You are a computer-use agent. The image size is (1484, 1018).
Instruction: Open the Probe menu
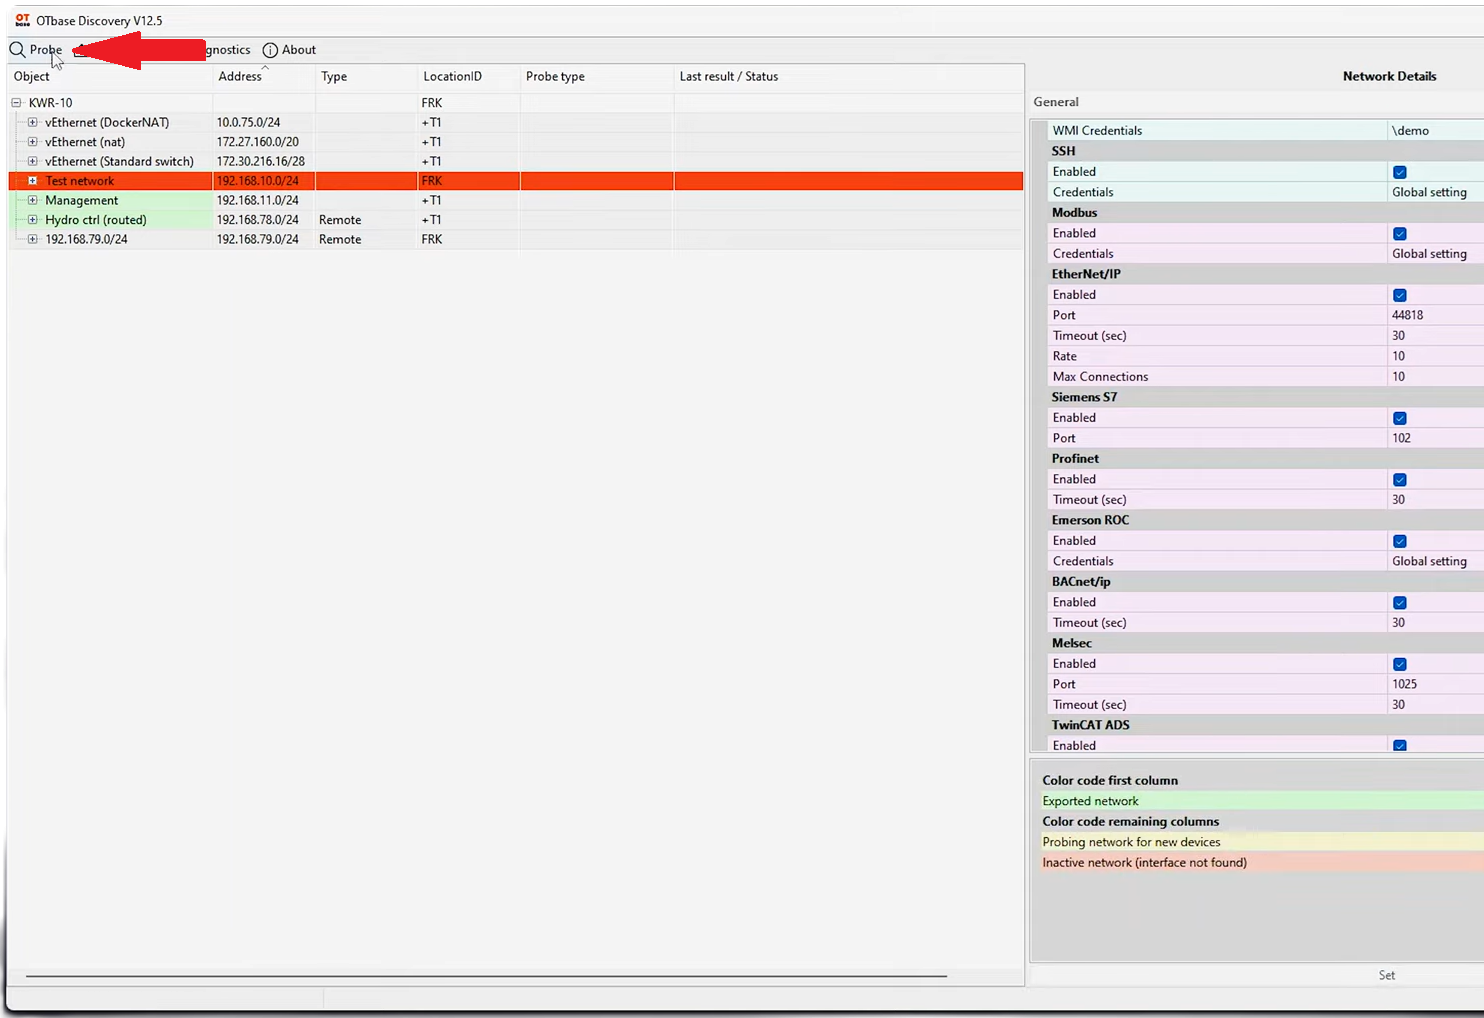(x=36, y=50)
